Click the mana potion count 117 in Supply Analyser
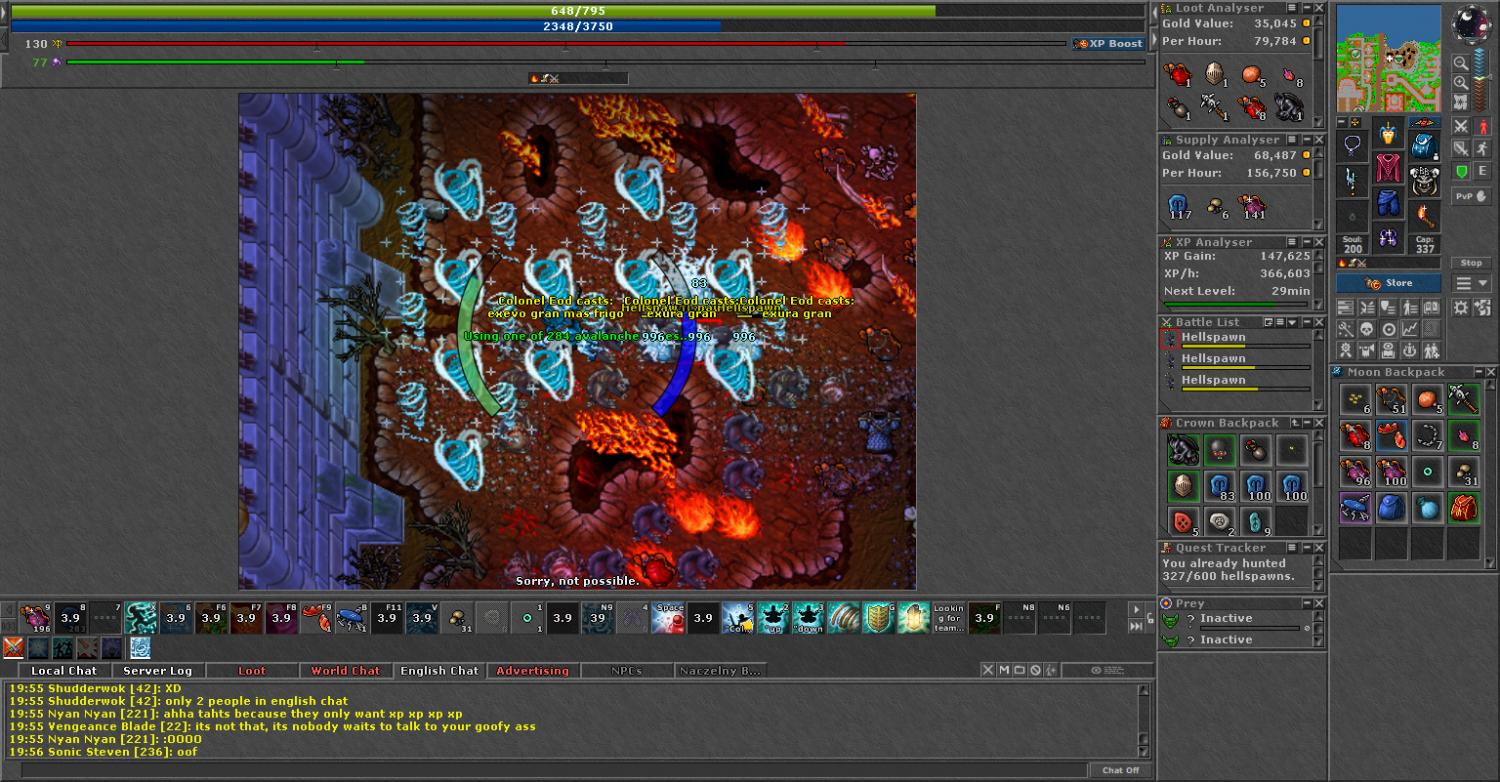The image size is (1500, 782). pyautogui.click(x=1180, y=206)
